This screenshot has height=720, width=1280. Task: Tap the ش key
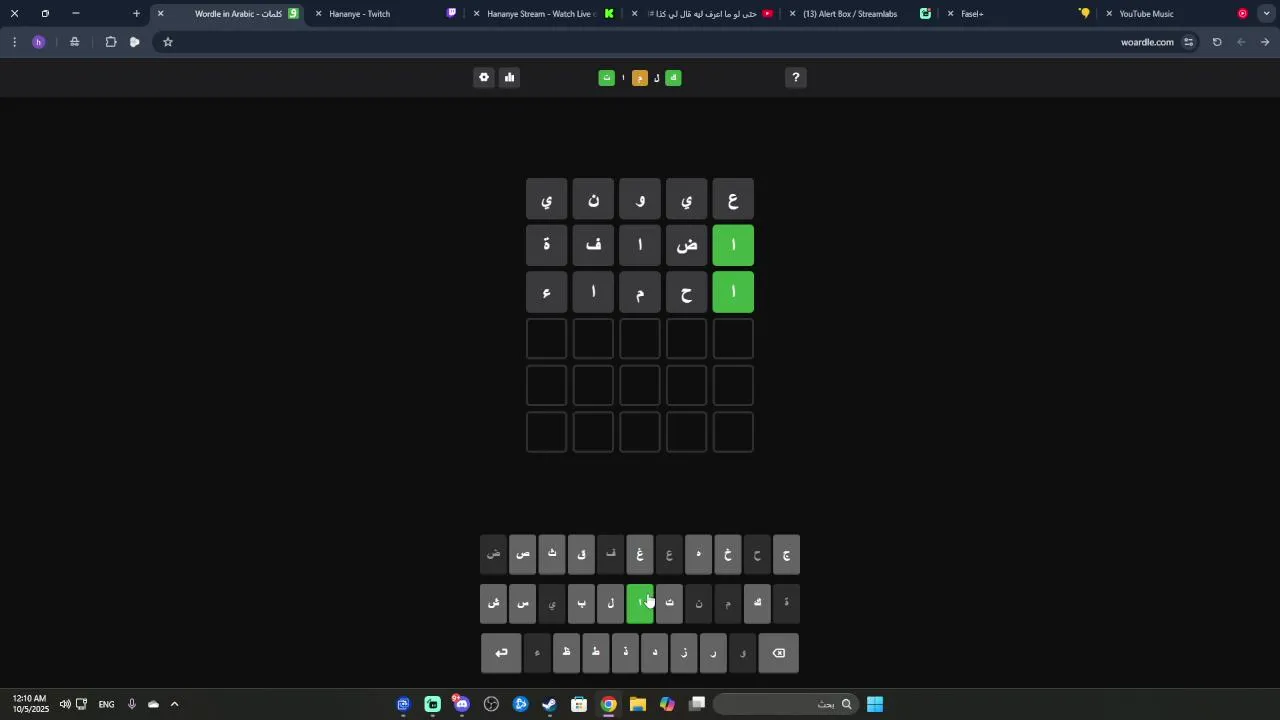coord(494,603)
